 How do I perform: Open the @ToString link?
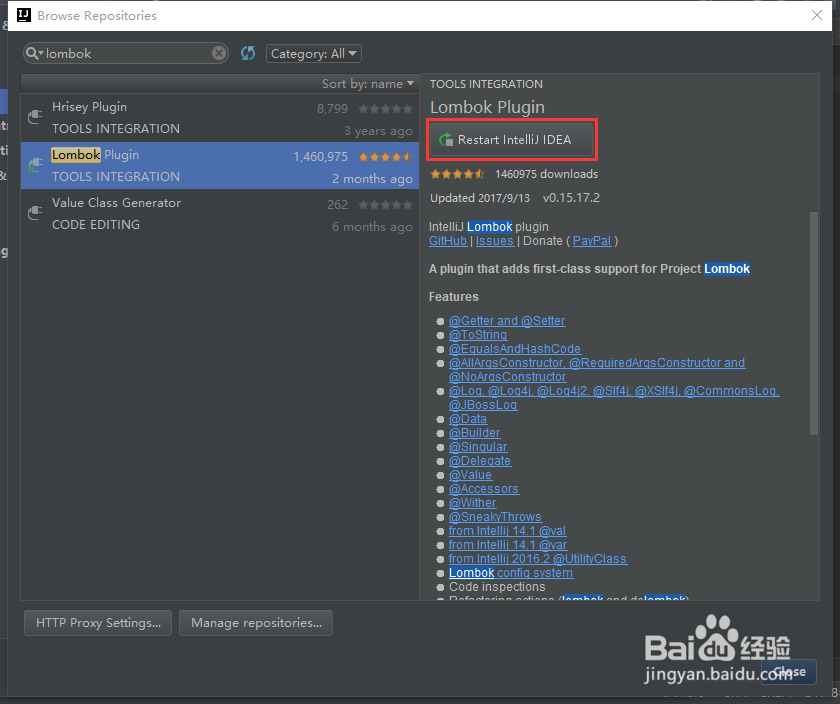[478, 335]
